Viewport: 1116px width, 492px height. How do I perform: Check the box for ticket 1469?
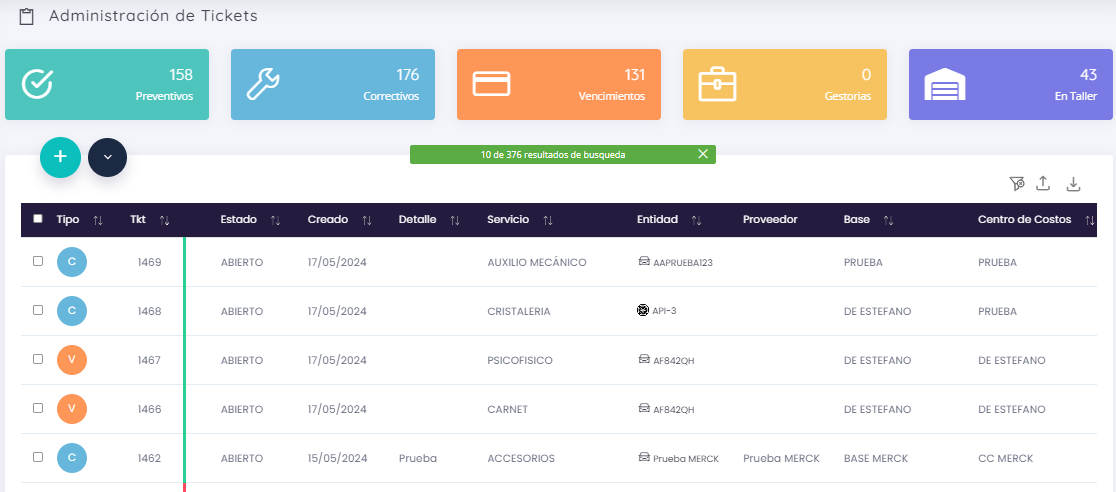pos(38,261)
